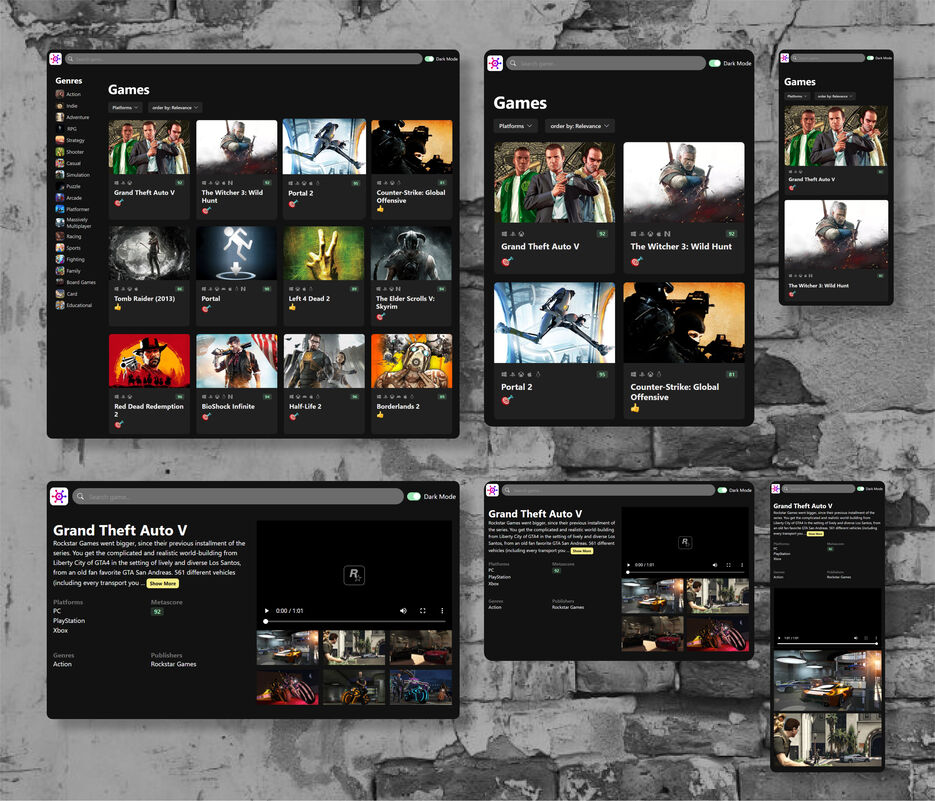The image size is (935, 801).
Task: Click Show More in the medium GTA V detail window
Action: point(582,551)
